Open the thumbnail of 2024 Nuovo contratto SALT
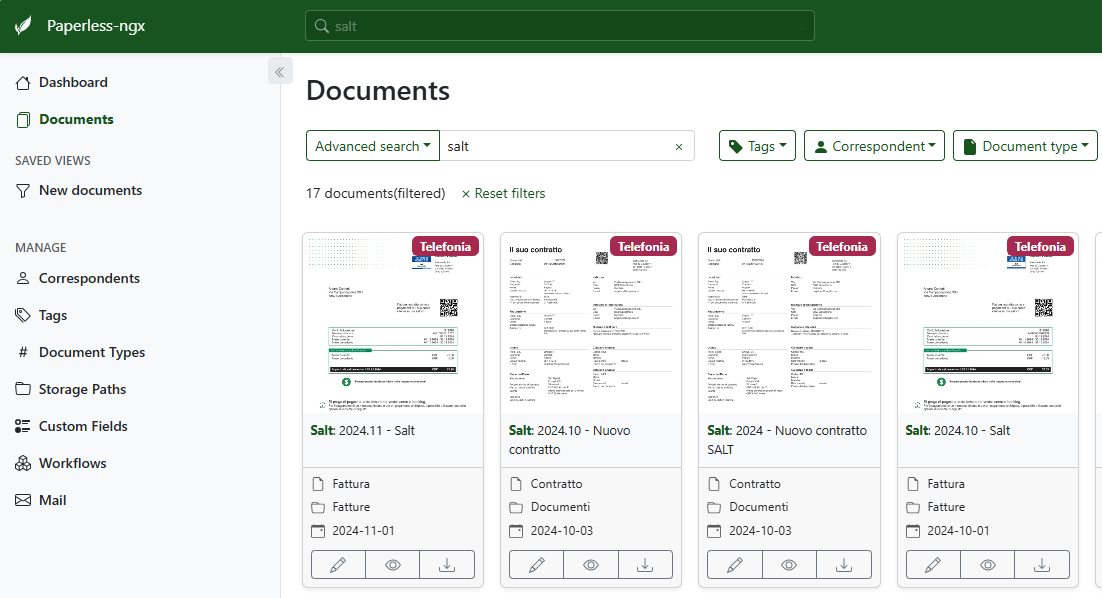 point(789,323)
